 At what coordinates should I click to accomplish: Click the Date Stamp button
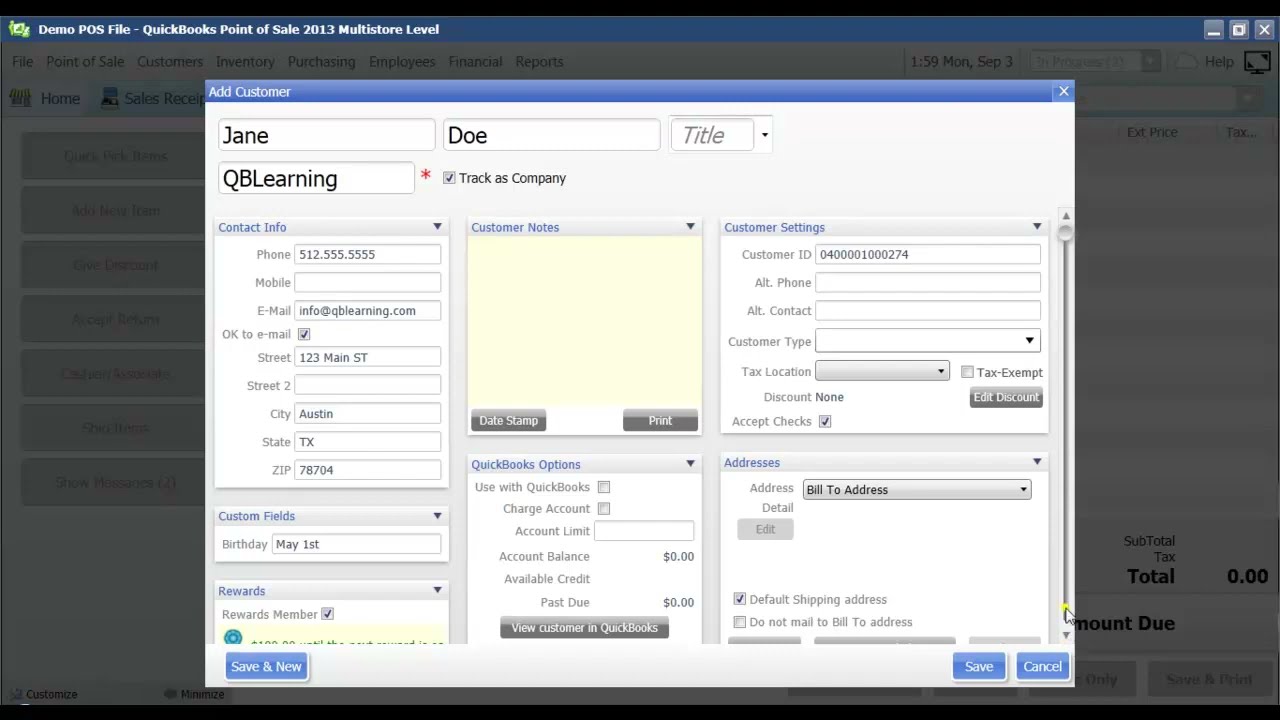[x=508, y=420]
